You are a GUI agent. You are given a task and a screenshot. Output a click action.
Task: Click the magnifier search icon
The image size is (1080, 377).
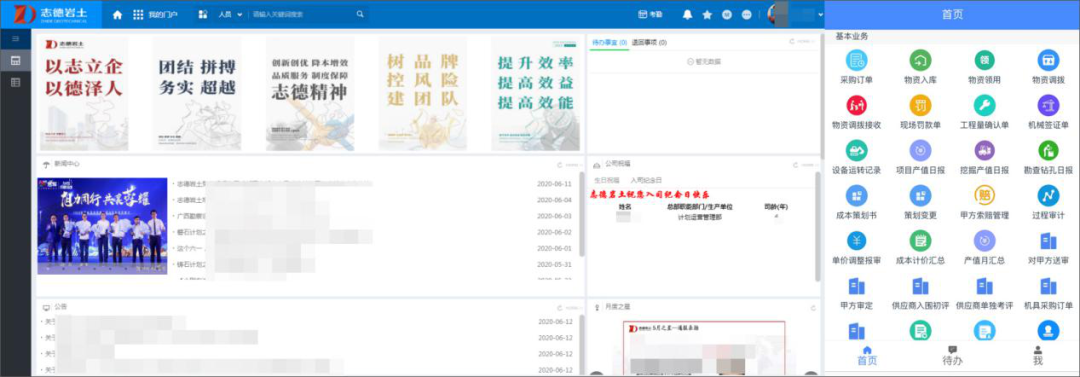pyautogui.click(x=360, y=14)
